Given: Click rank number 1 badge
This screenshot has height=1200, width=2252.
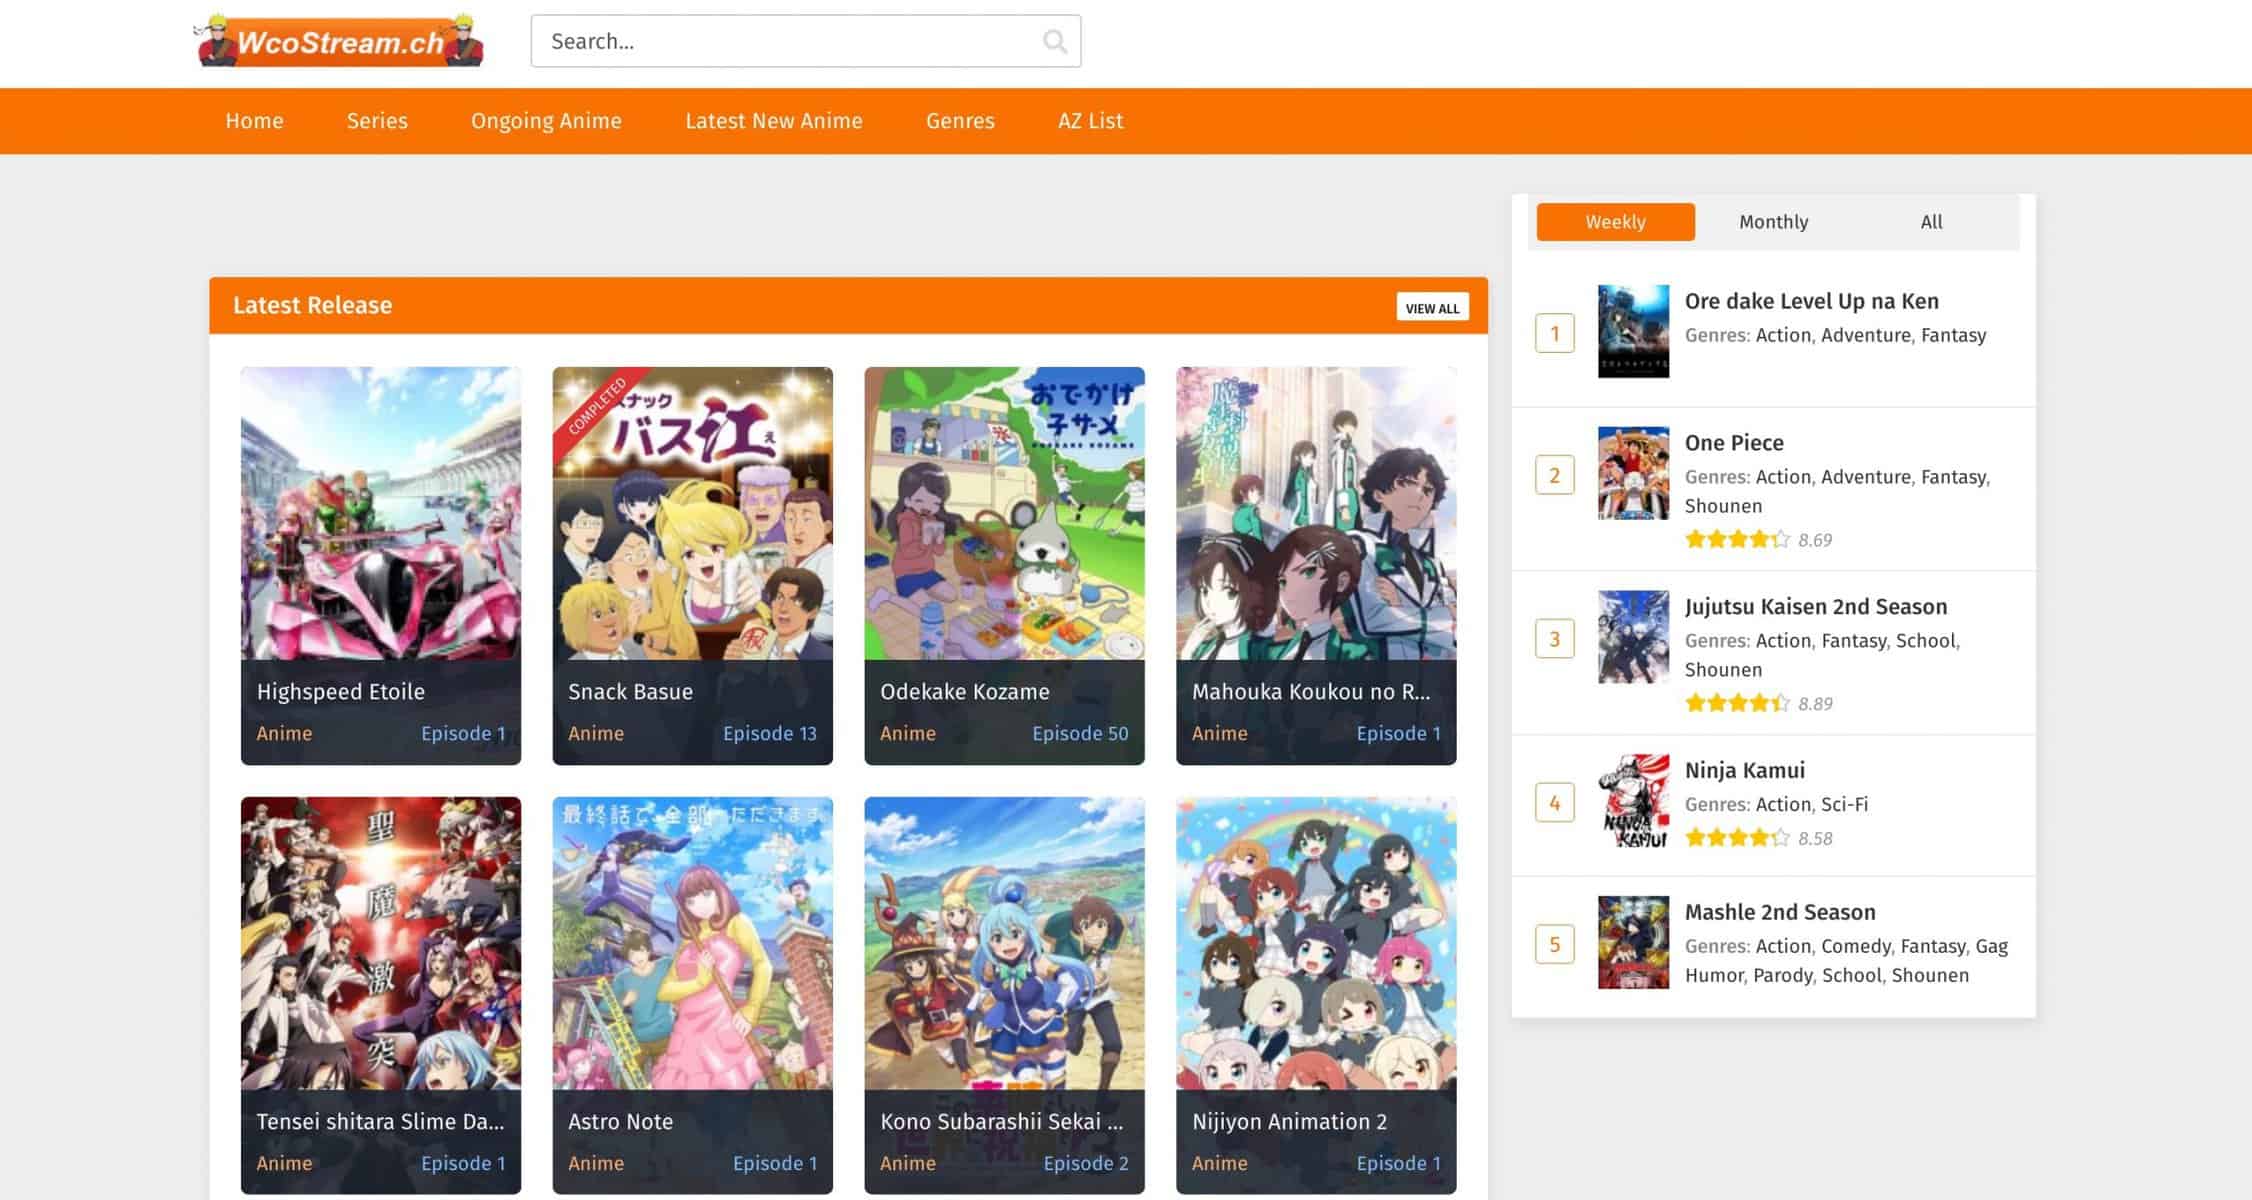Looking at the screenshot, I should (1554, 333).
